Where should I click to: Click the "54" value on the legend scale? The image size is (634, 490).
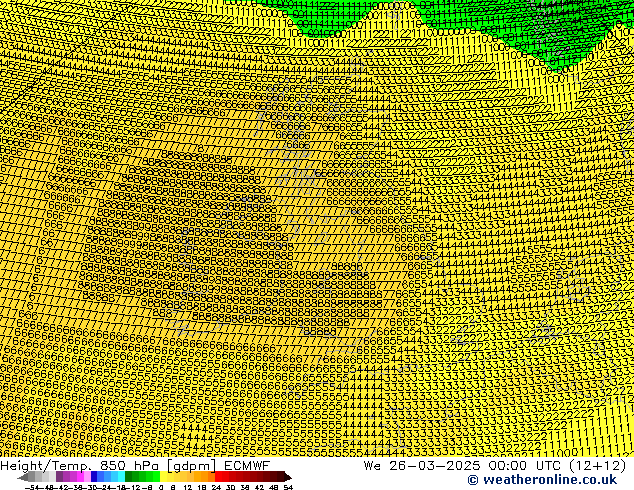tap(288, 488)
